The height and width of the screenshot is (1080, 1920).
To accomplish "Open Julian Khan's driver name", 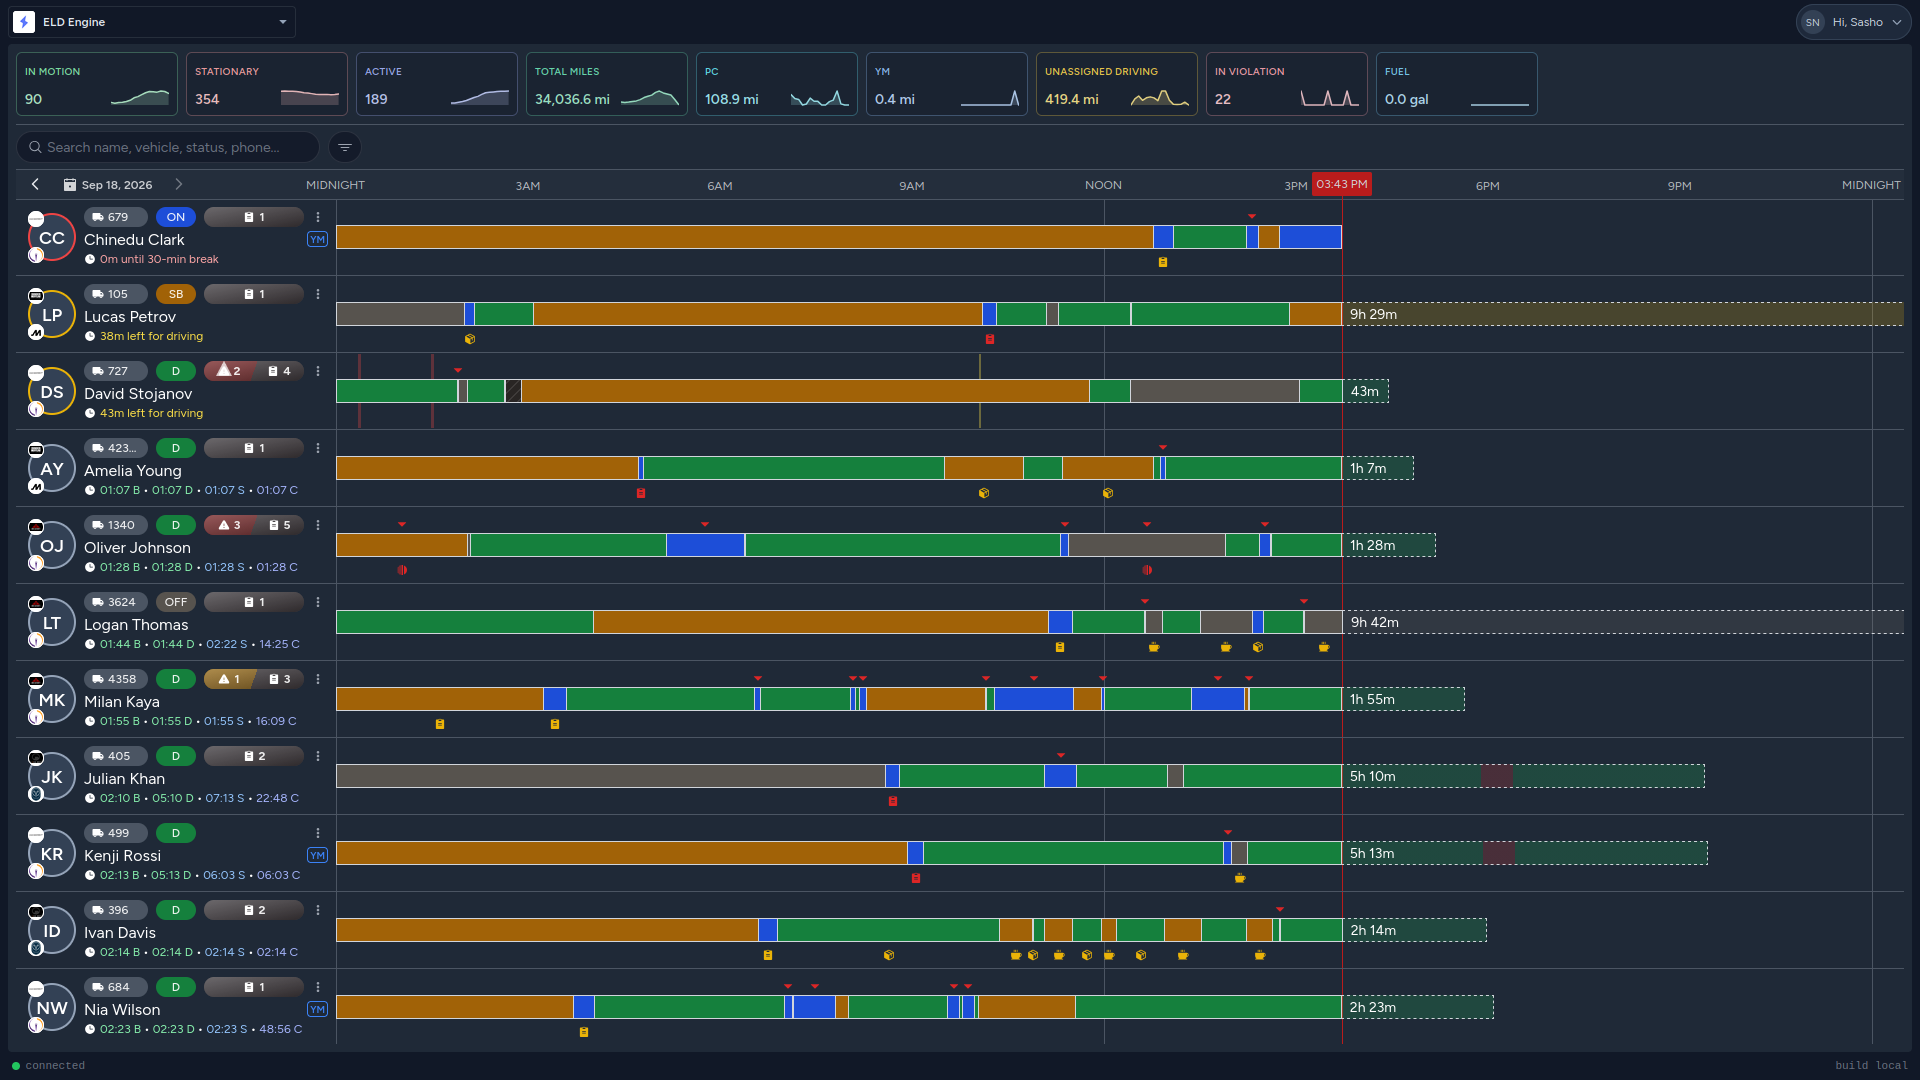I will coord(125,779).
